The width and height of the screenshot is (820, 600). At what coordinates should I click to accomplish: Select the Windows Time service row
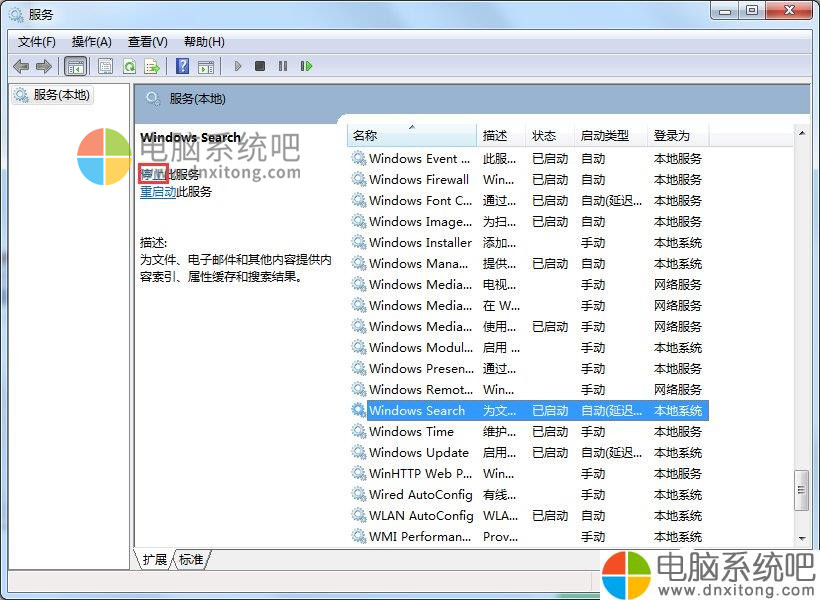[528, 432]
